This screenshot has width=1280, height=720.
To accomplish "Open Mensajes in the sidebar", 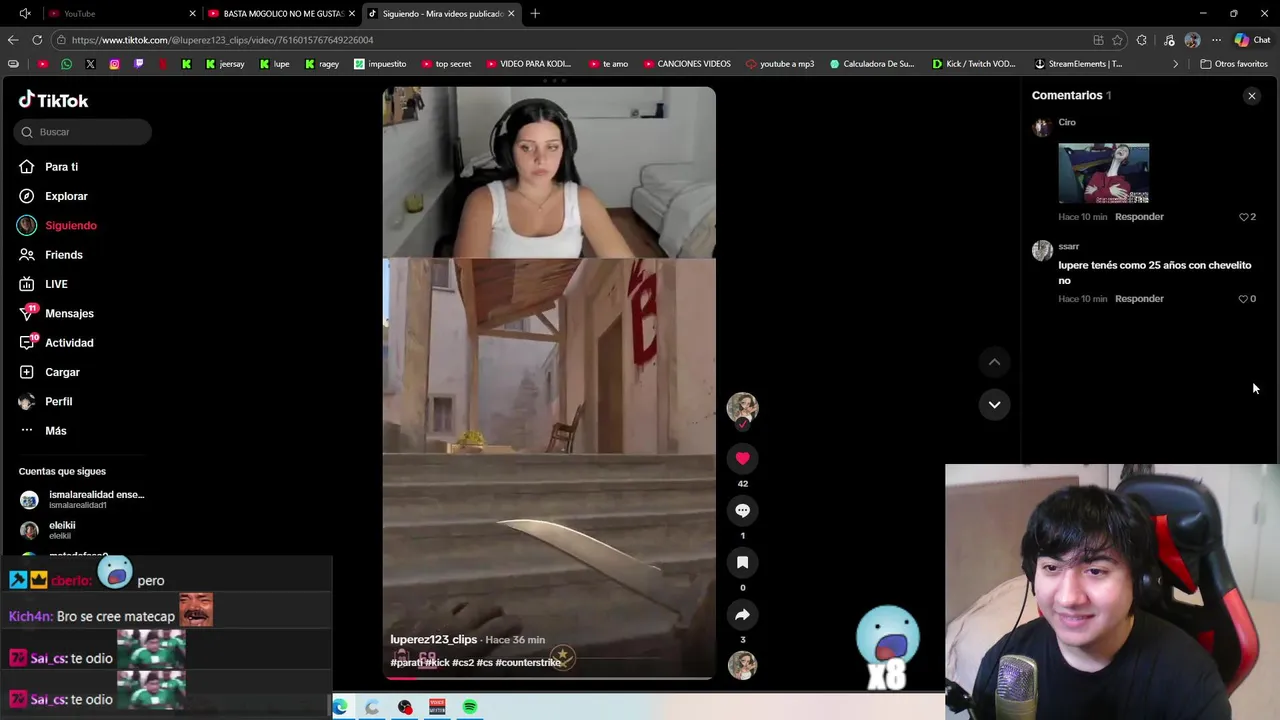I will point(69,313).
